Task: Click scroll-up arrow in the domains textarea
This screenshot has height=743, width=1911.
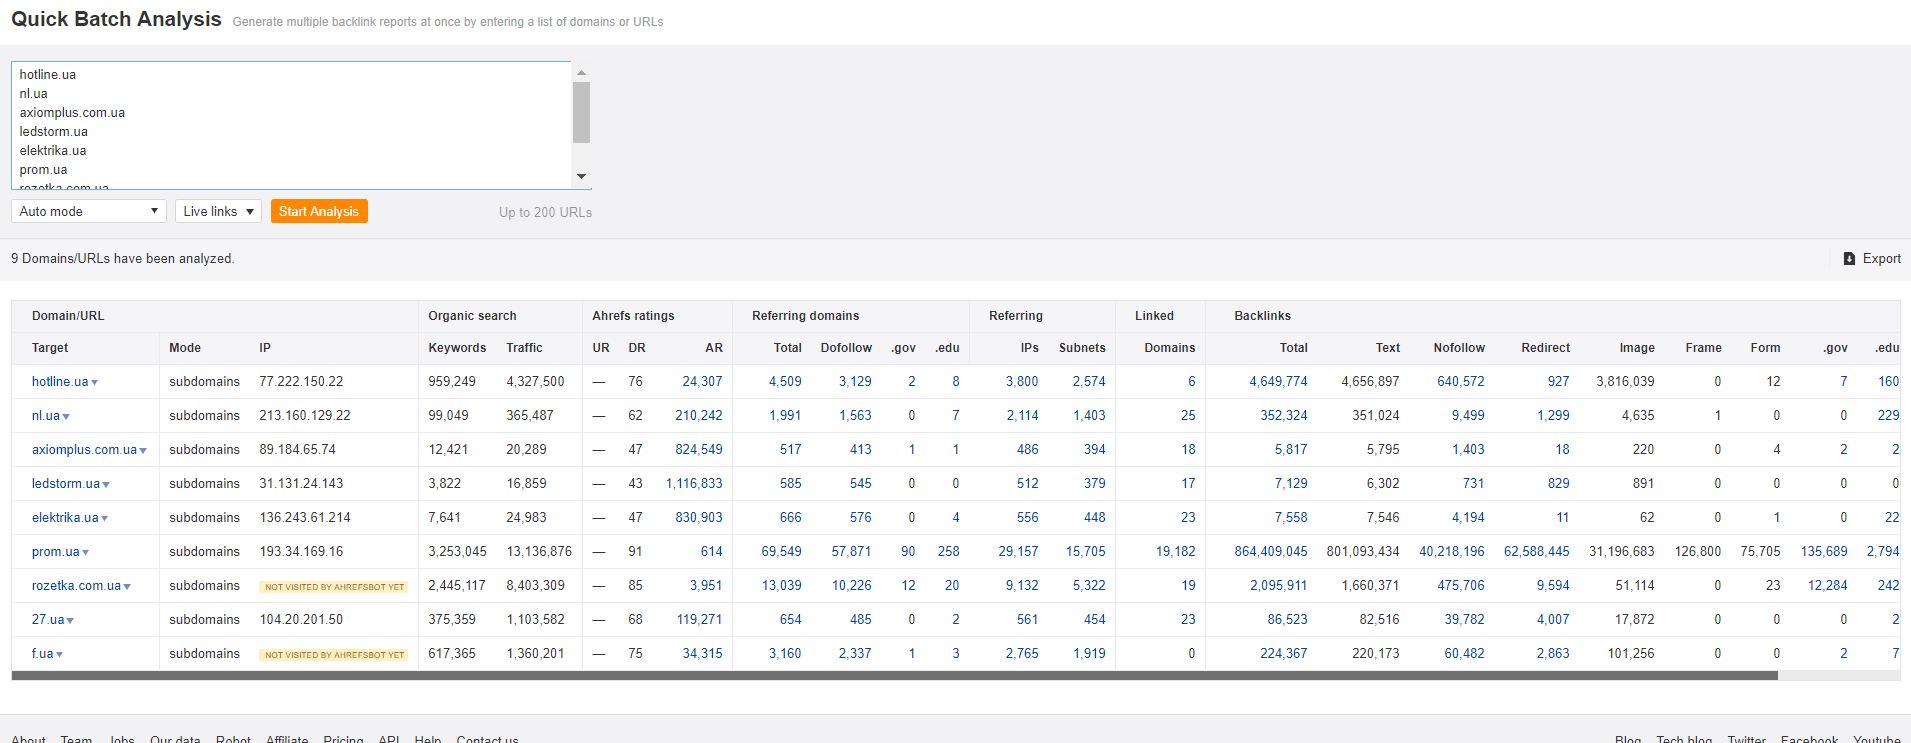Action: tap(581, 73)
